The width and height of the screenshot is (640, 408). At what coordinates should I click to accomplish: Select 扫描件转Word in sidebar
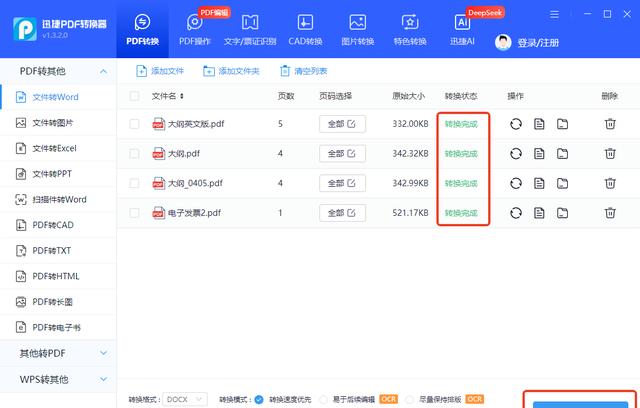coord(58,200)
